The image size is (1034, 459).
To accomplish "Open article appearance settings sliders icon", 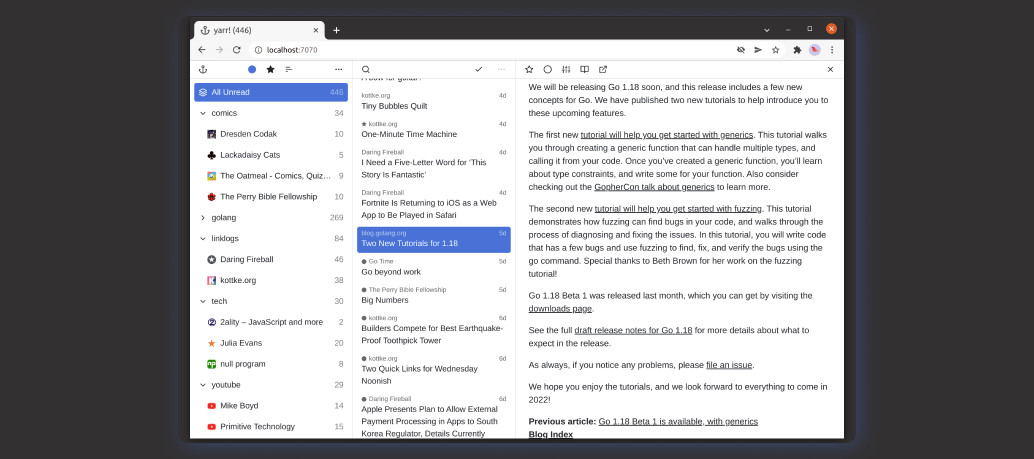I will tap(566, 69).
